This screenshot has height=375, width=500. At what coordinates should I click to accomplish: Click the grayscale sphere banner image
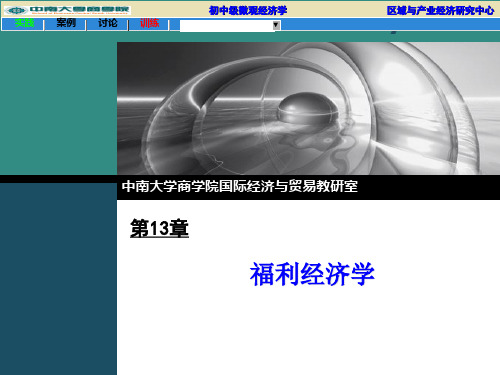(x=308, y=108)
